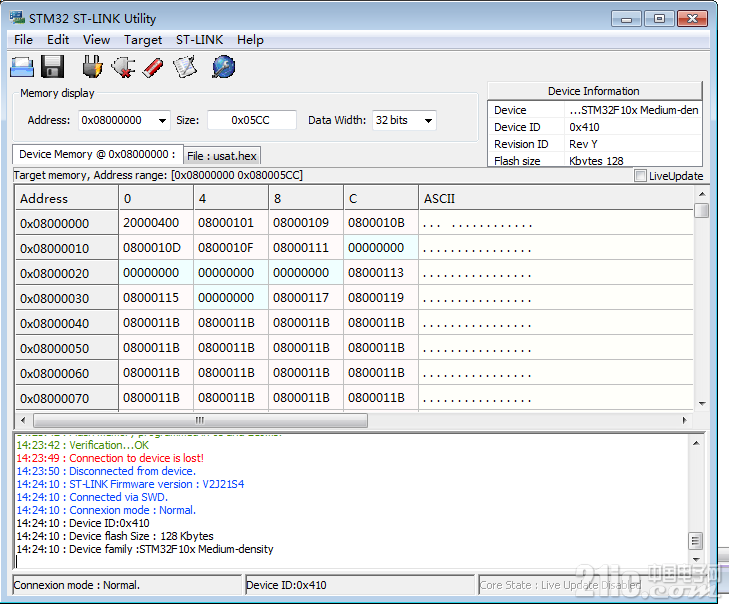This screenshot has height=607, width=729.
Task: Open Program & Verify toolbar icon
Action: [185, 67]
